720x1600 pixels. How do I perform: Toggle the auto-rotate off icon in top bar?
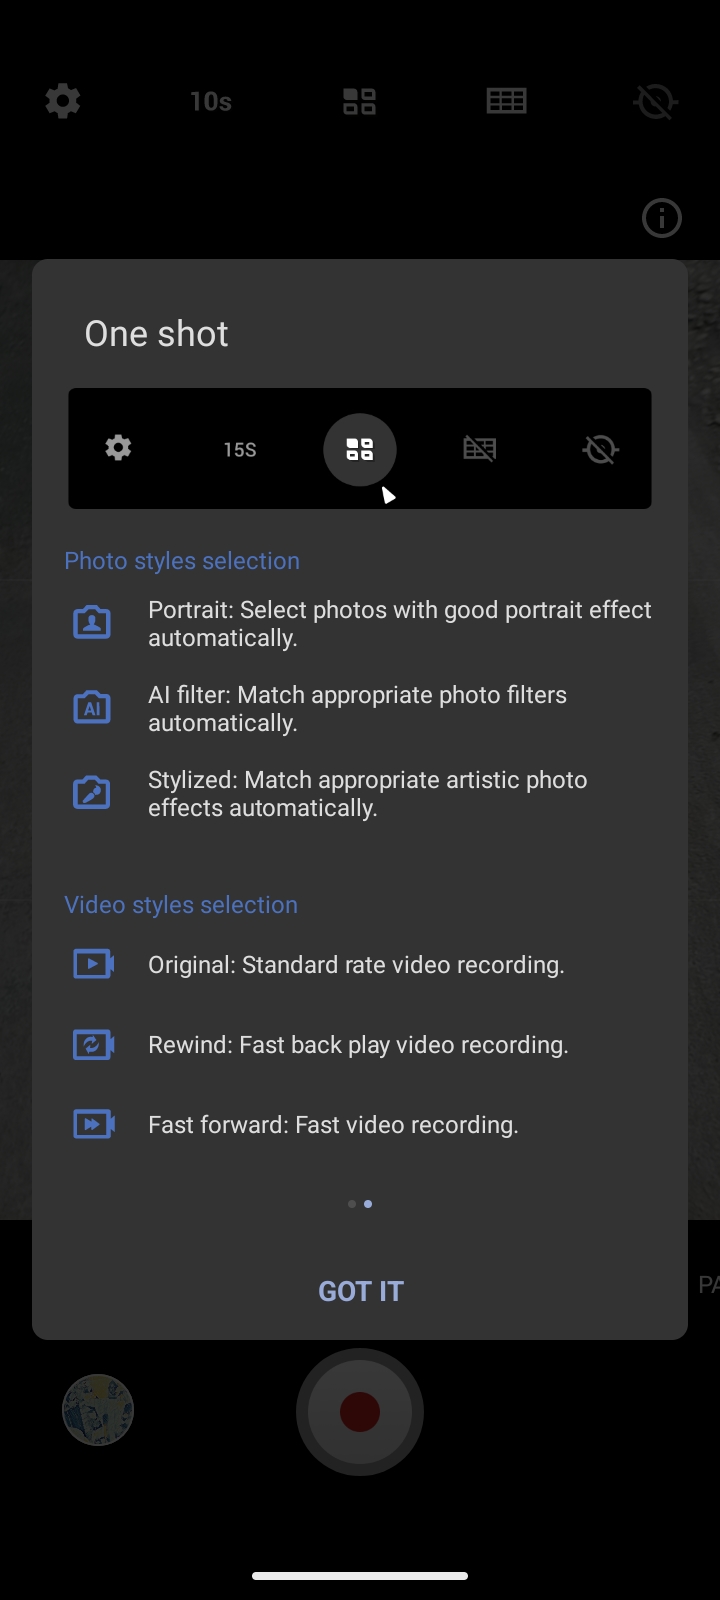(656, 101)
